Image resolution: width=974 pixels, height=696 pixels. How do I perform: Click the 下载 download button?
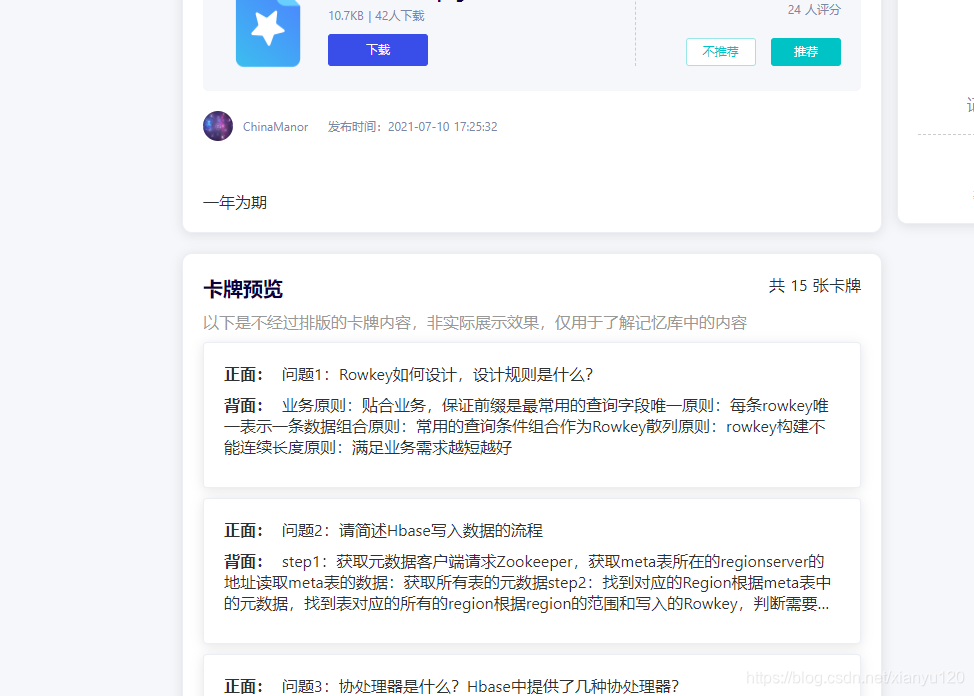point(377,49)
